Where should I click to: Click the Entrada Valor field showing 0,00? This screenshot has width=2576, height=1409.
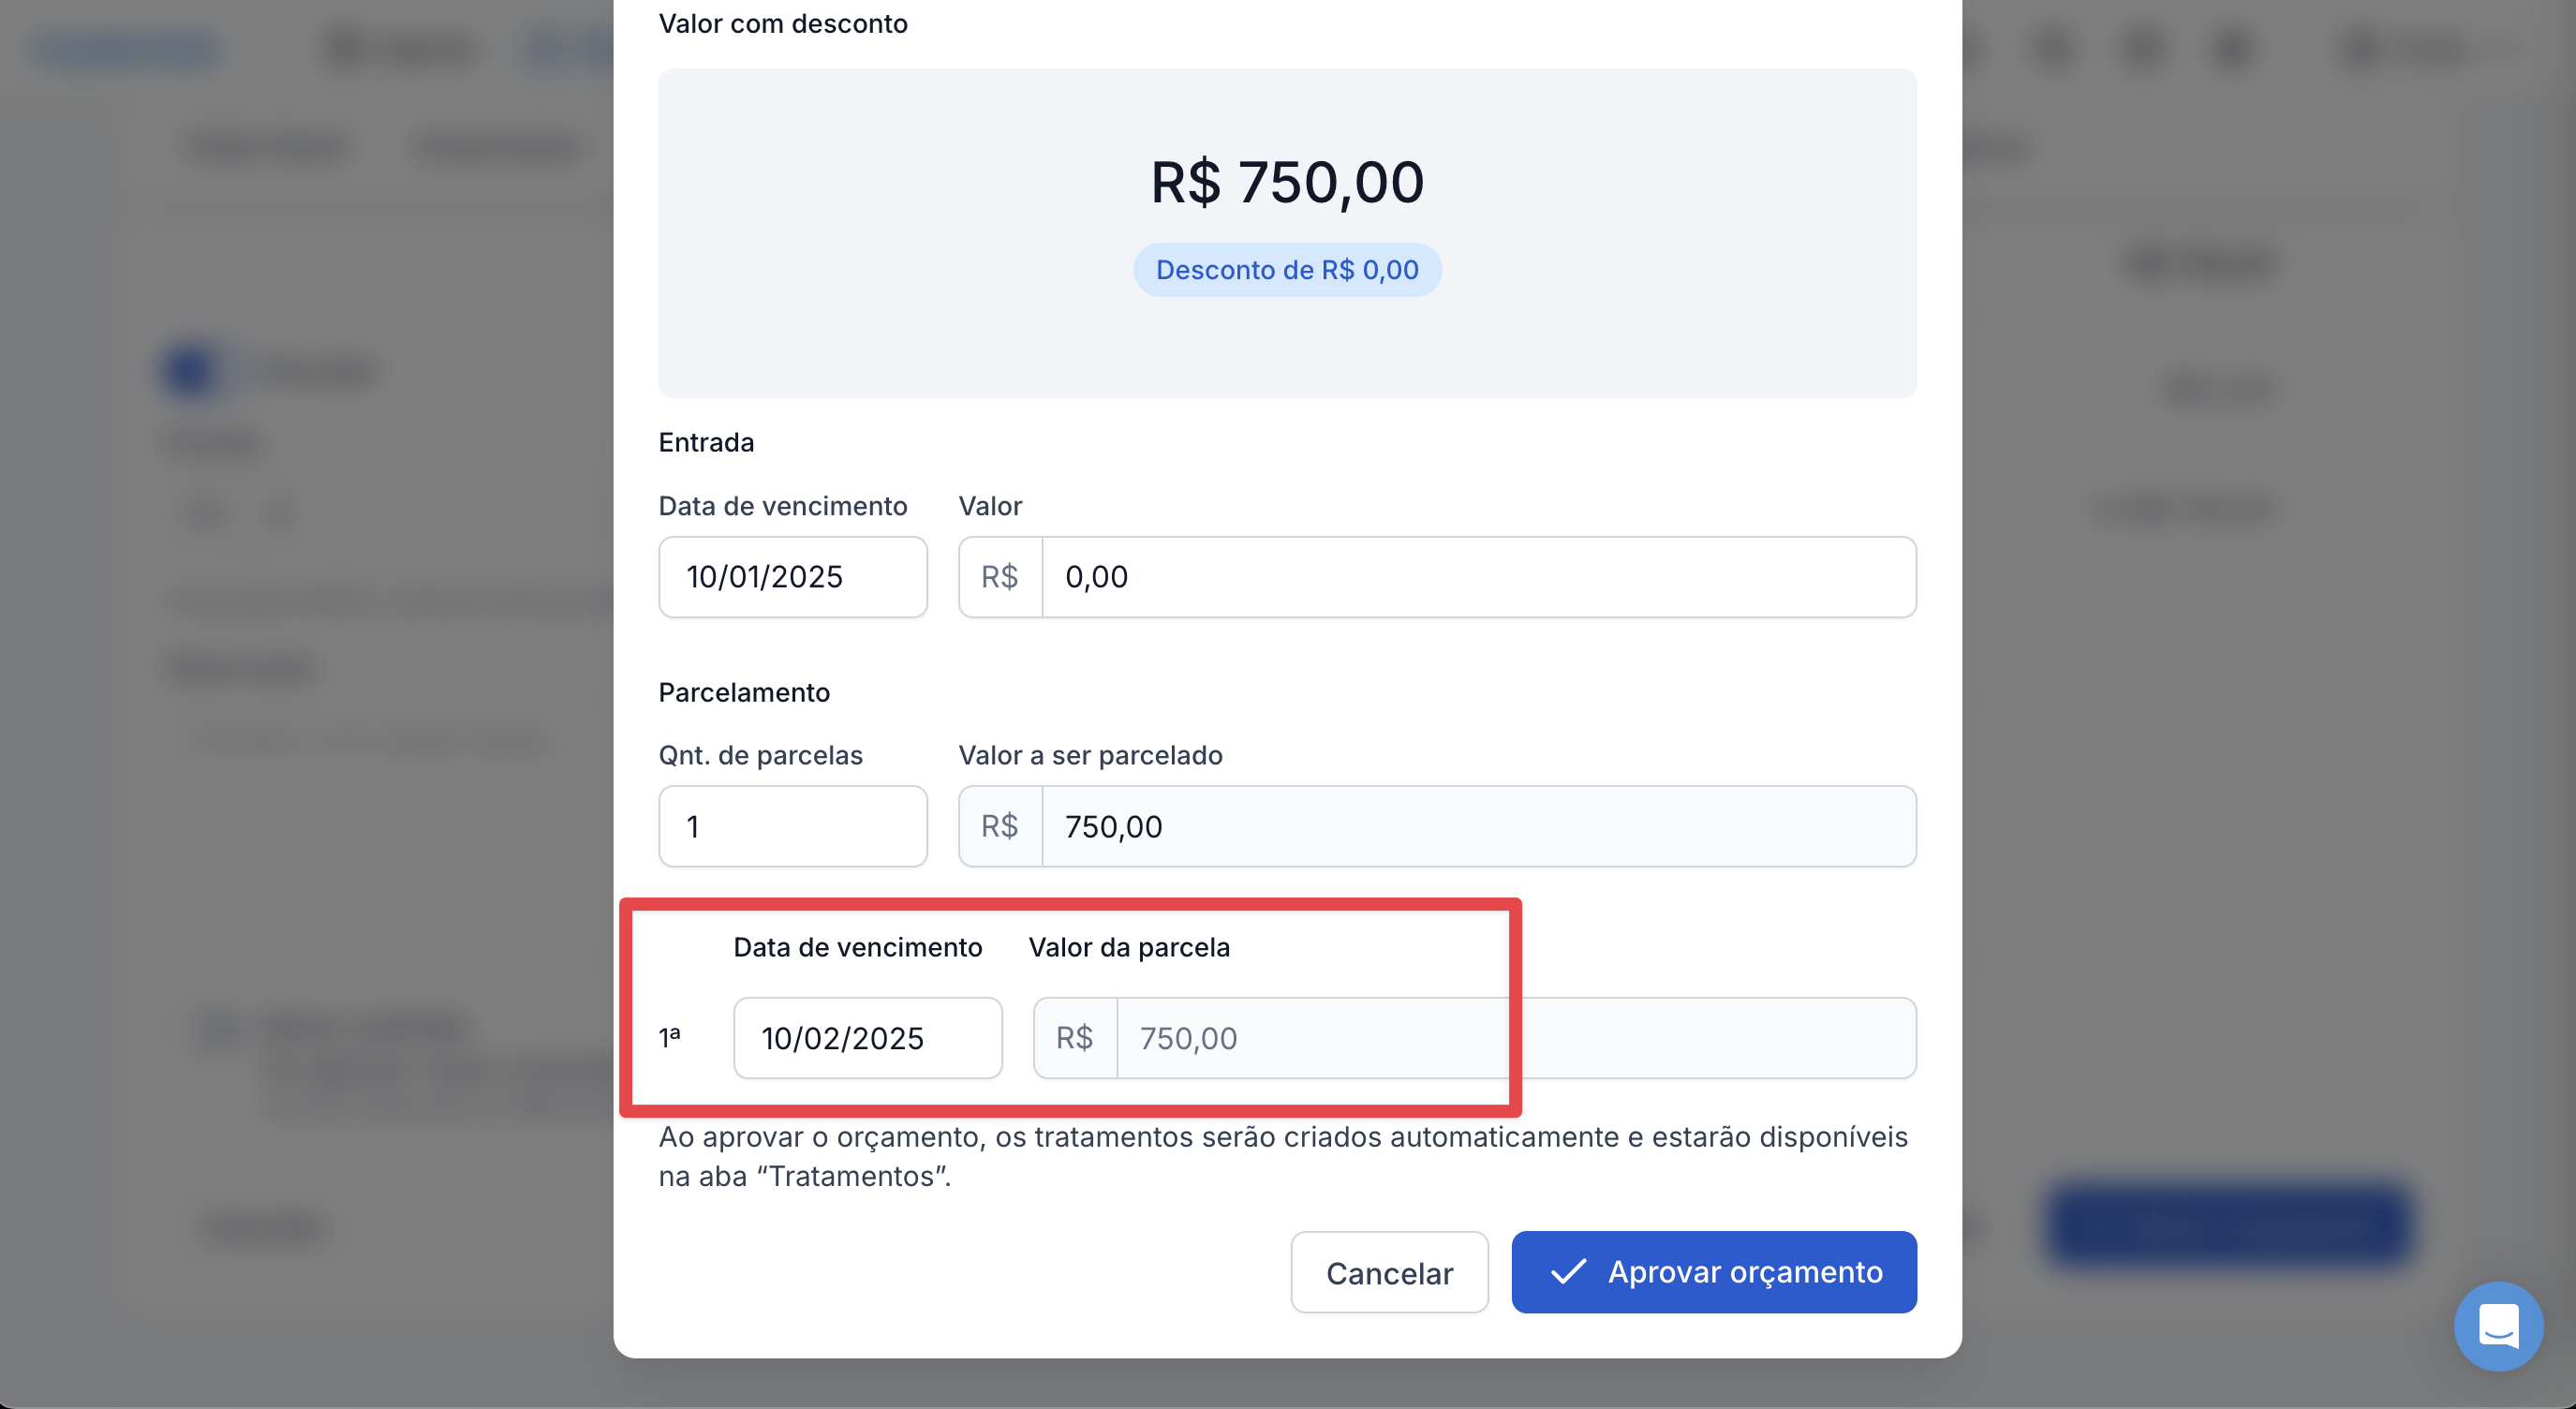(1478, 577)
